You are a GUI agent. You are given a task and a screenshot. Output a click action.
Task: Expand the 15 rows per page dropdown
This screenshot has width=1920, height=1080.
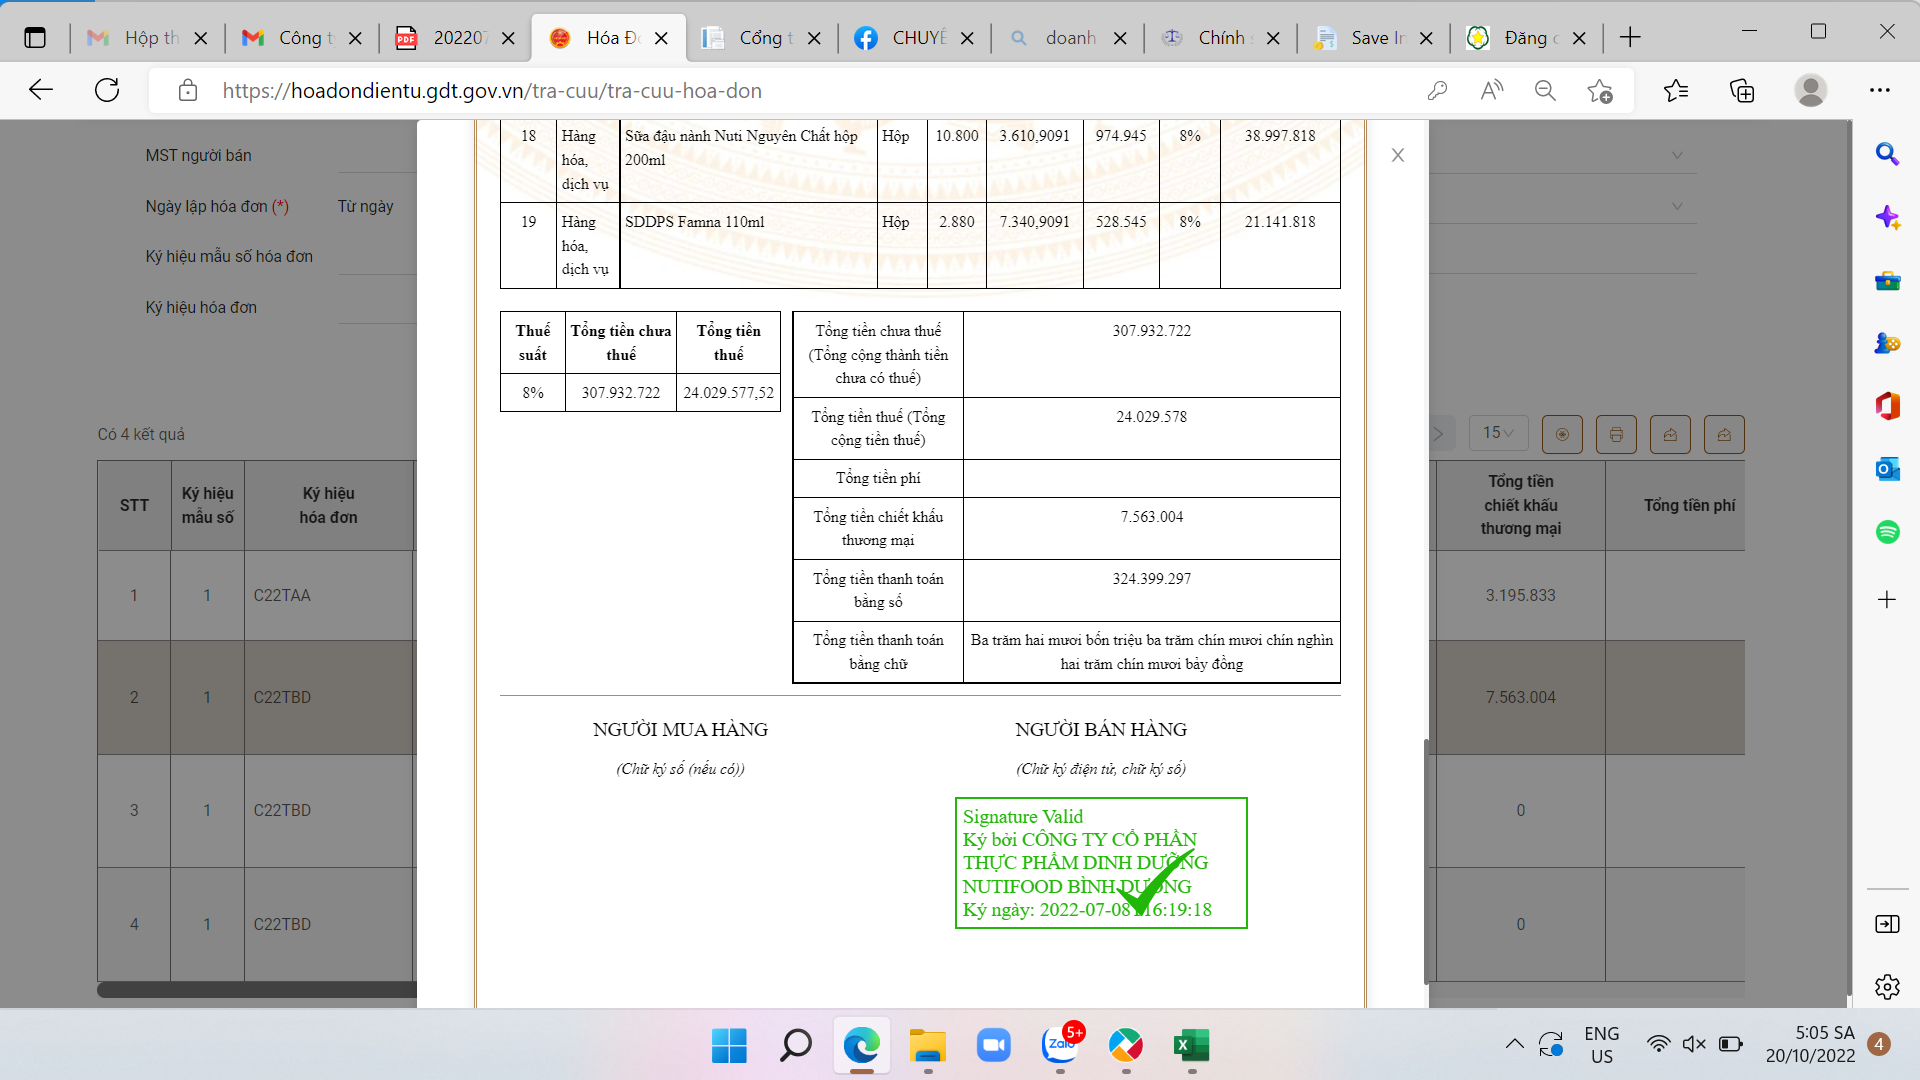pos(1498,433)
